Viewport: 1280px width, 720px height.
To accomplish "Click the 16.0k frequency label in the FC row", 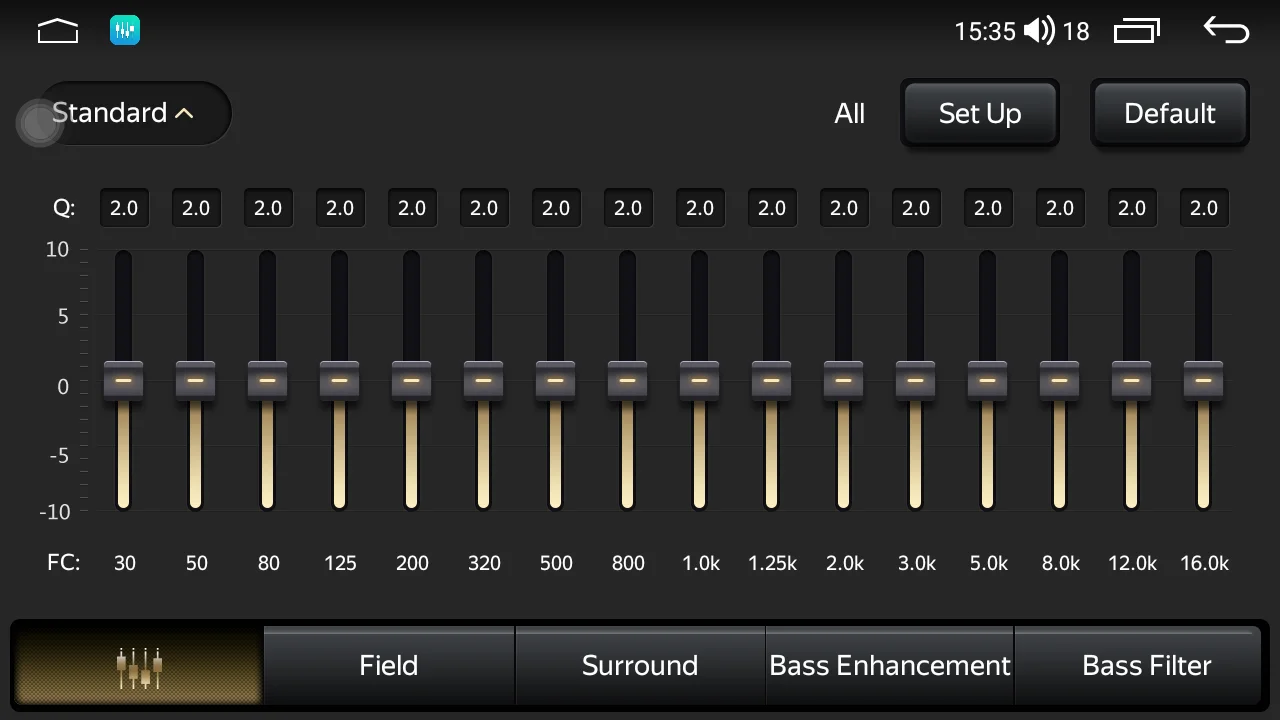I will point(1204,563).
